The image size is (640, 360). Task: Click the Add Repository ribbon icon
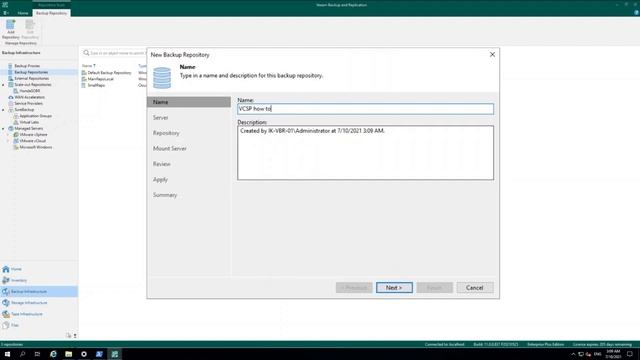(x=11, y=29)
